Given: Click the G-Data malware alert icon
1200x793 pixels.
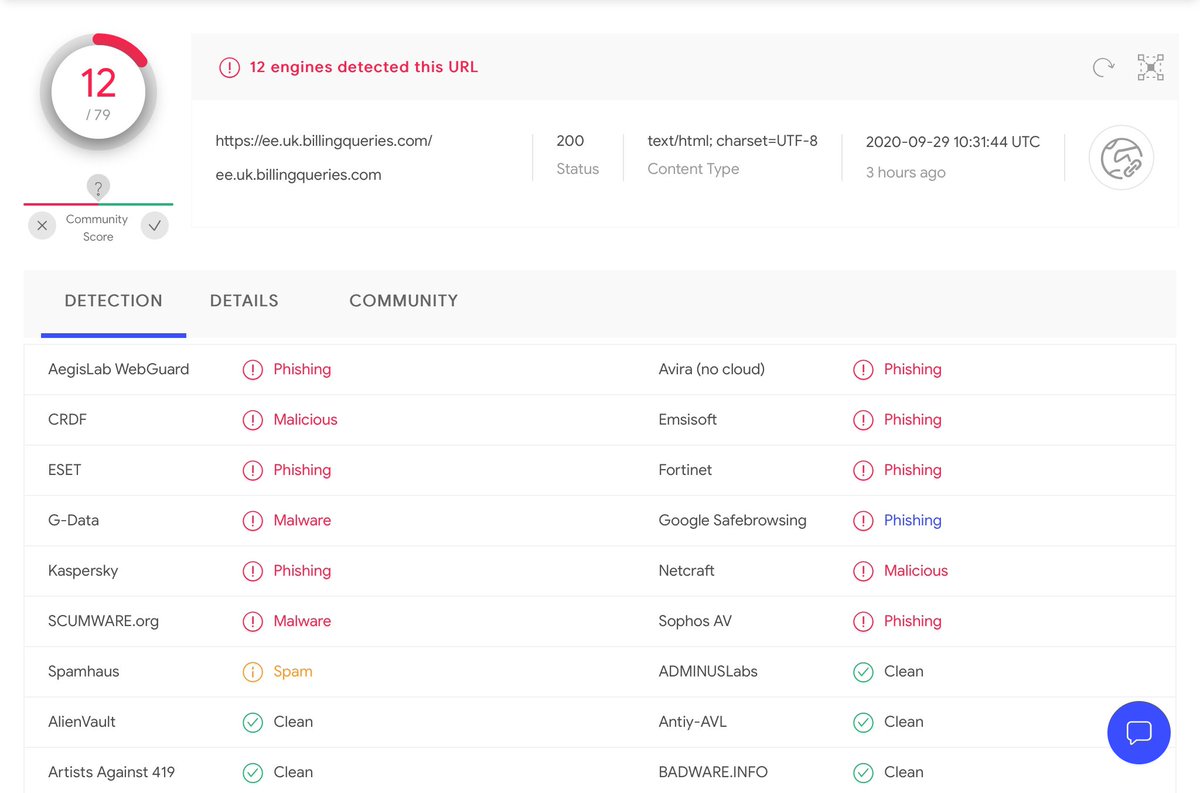Looking at the screenshot, I should (253, 521).
